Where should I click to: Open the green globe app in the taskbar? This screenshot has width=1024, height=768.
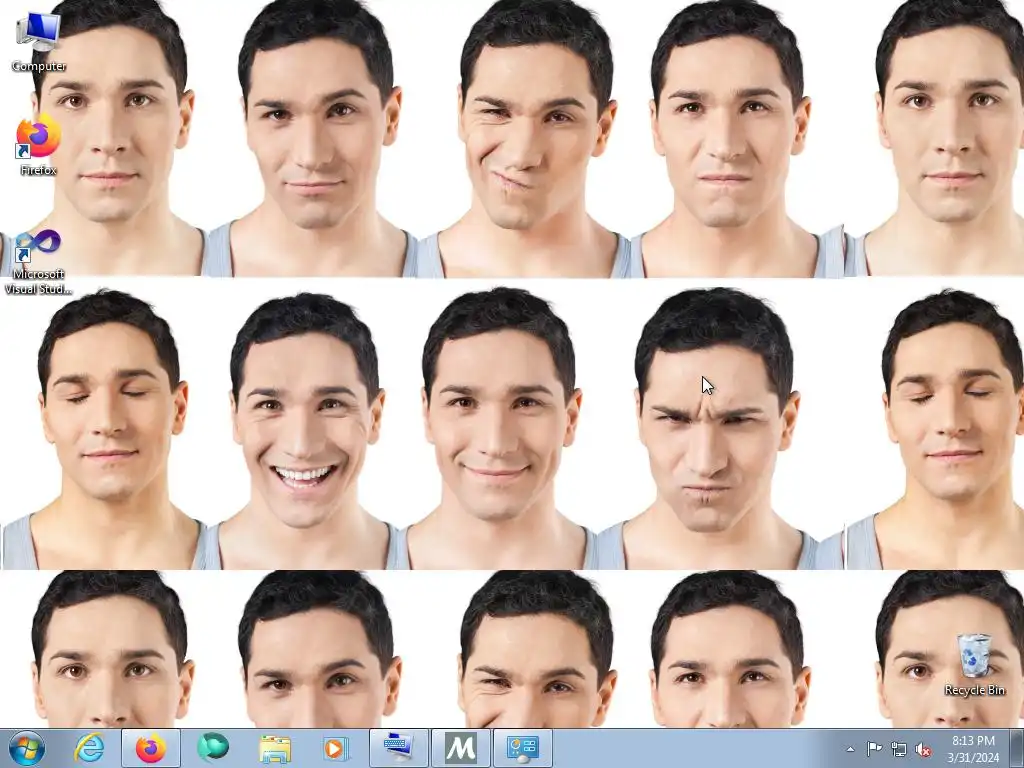point(213,748)
